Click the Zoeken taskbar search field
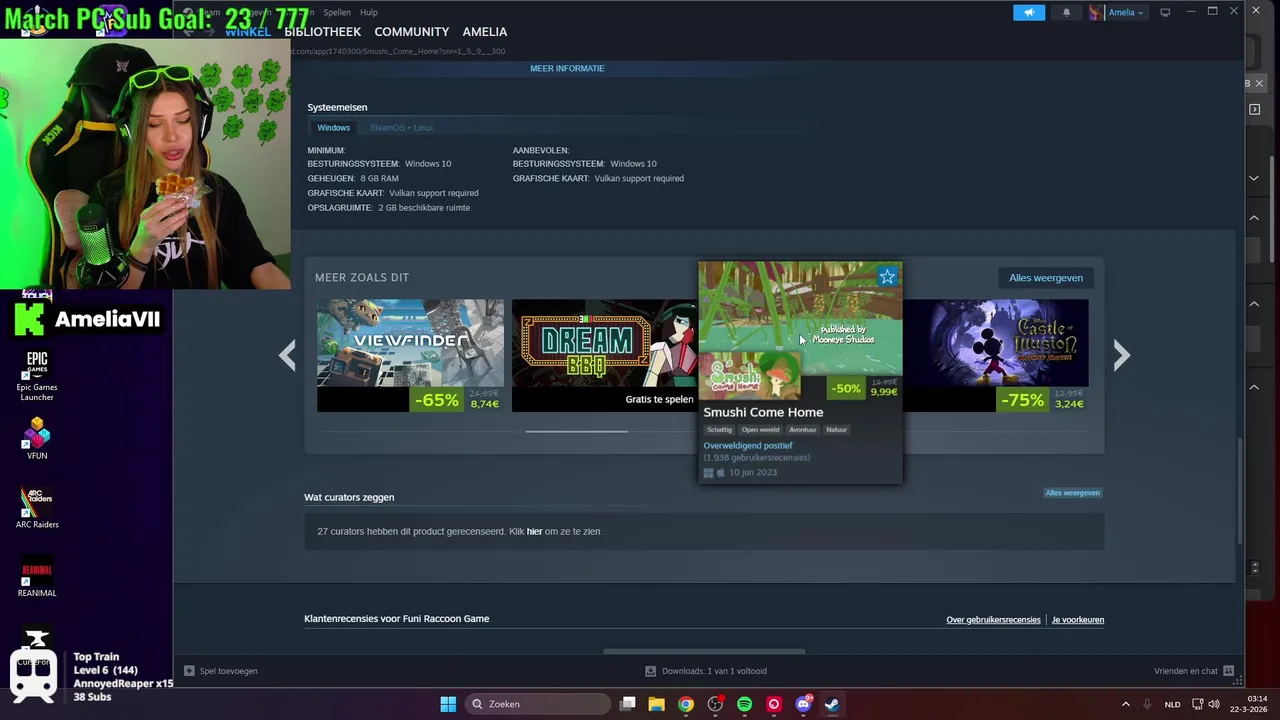1280x720 pixels. (539, 704)
